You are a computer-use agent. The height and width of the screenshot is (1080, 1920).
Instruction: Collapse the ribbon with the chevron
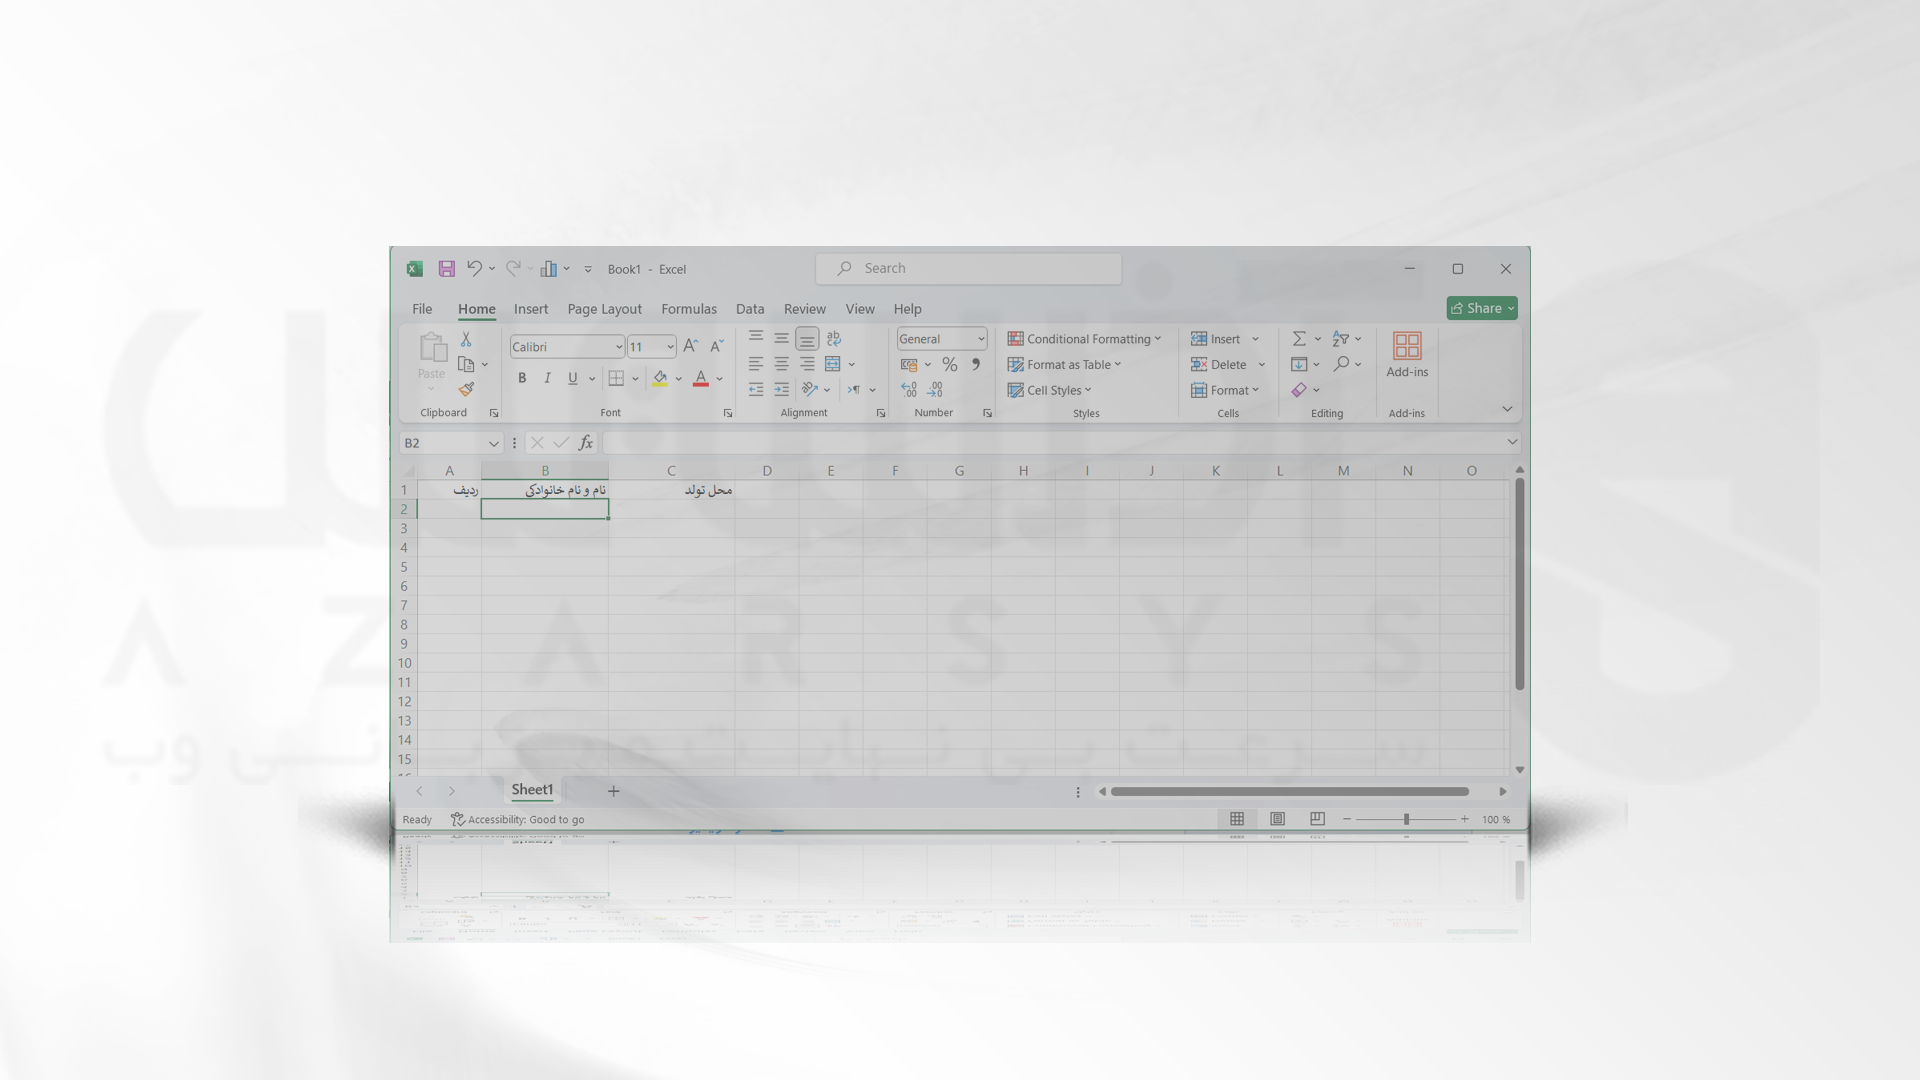pos(1507,409)
